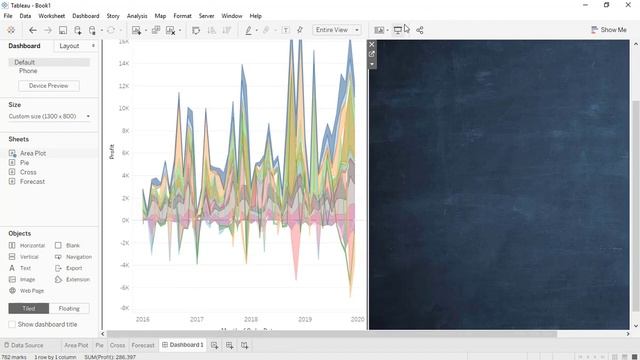The image size is (640, 360).
Task: Open the Worksheet menu
Action: pyautogui.click(x=51, y=16)
